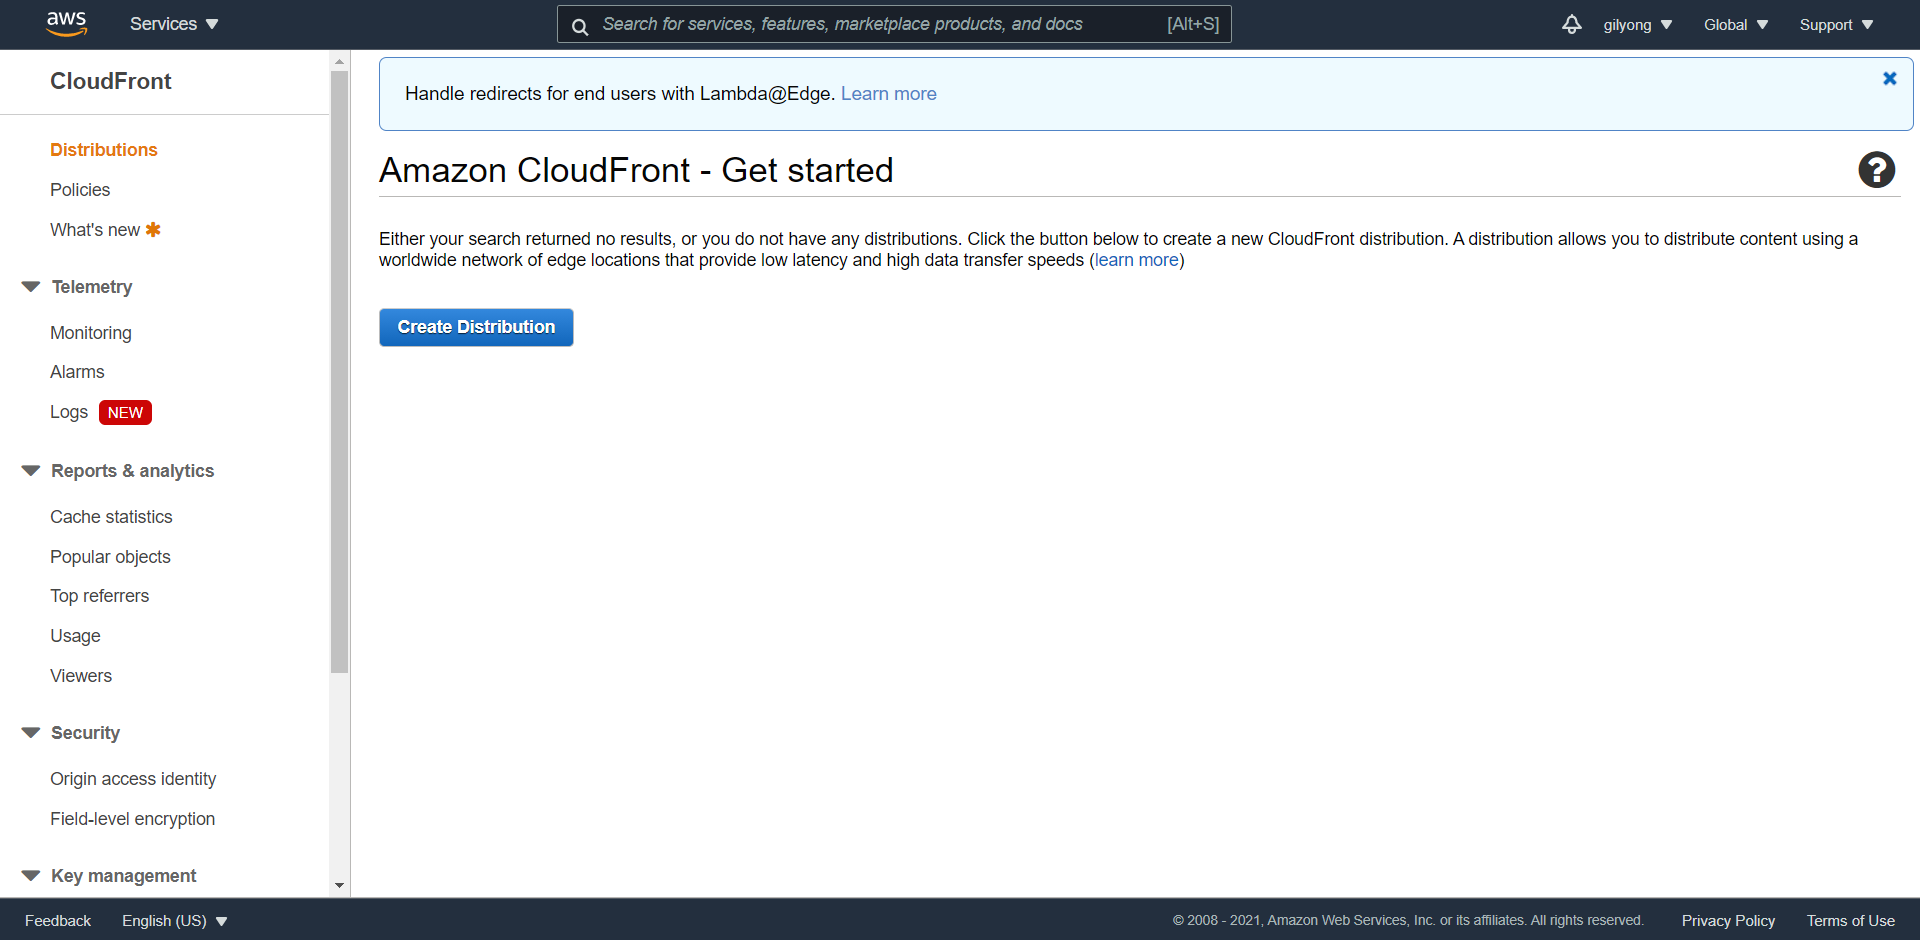The width and height of the screenshot is (1920, 940).
Task: Open Popular objects report
Action: 110,557
